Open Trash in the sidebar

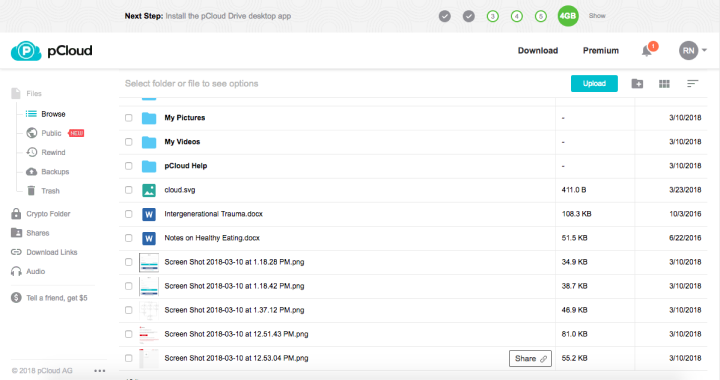tap(51, 191)
